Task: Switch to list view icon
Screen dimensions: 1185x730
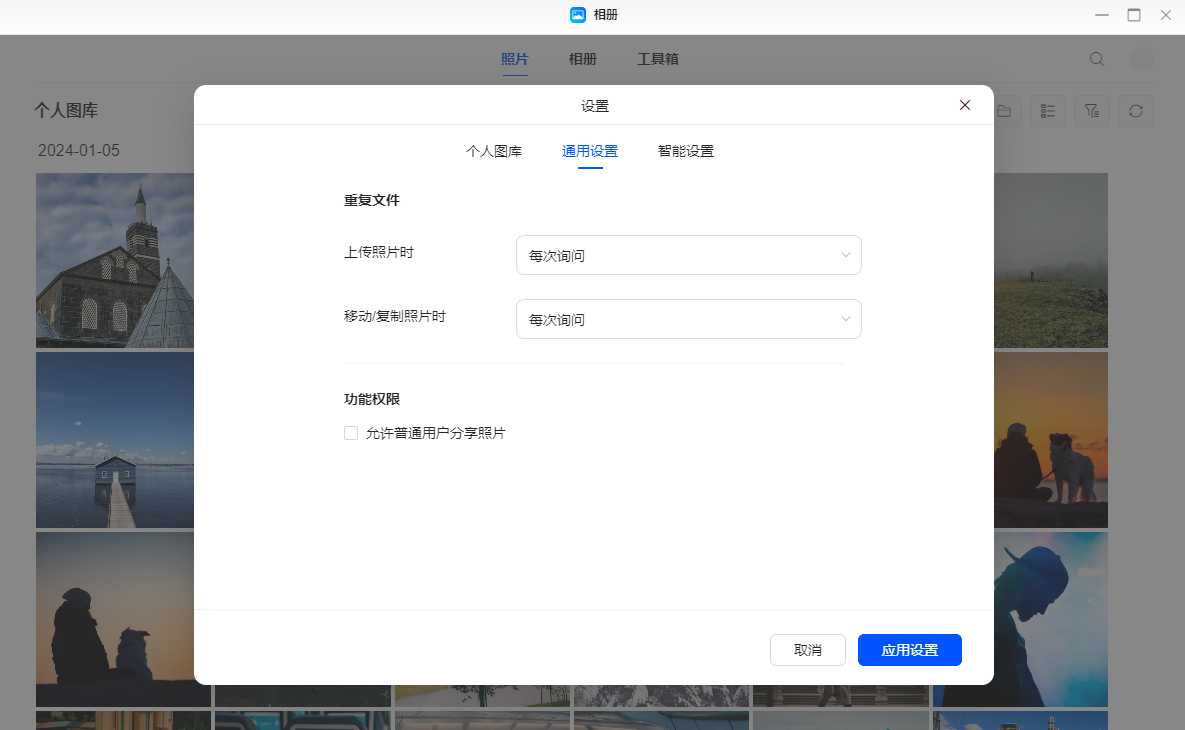Action: click(1047, 111)
